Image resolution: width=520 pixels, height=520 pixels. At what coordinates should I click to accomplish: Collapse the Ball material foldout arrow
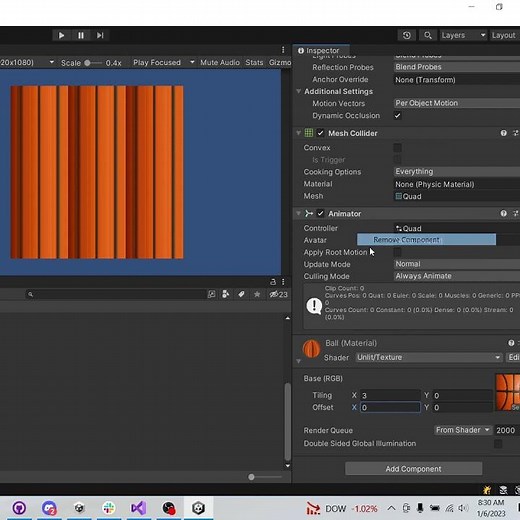[299, 361]
